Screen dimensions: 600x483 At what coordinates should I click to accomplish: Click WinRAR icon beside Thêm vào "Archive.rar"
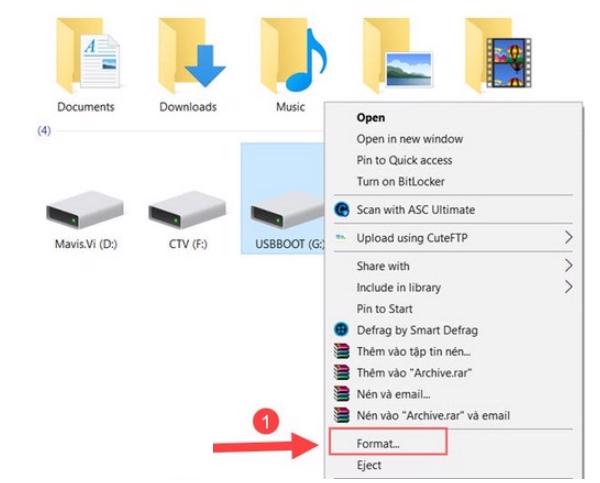click(341, 372)
